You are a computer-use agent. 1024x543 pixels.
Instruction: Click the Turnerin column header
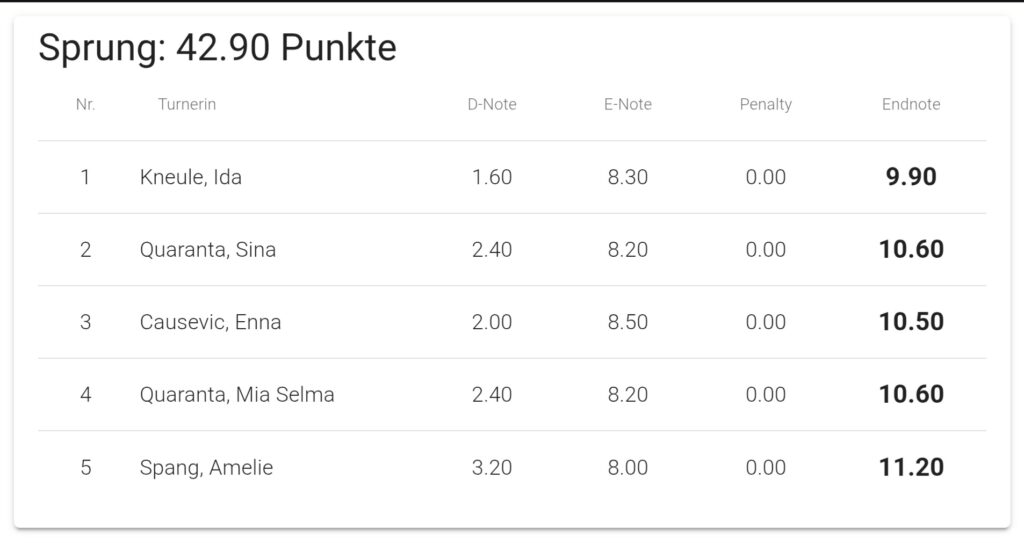pyautogui.click(x=187, y=105)
